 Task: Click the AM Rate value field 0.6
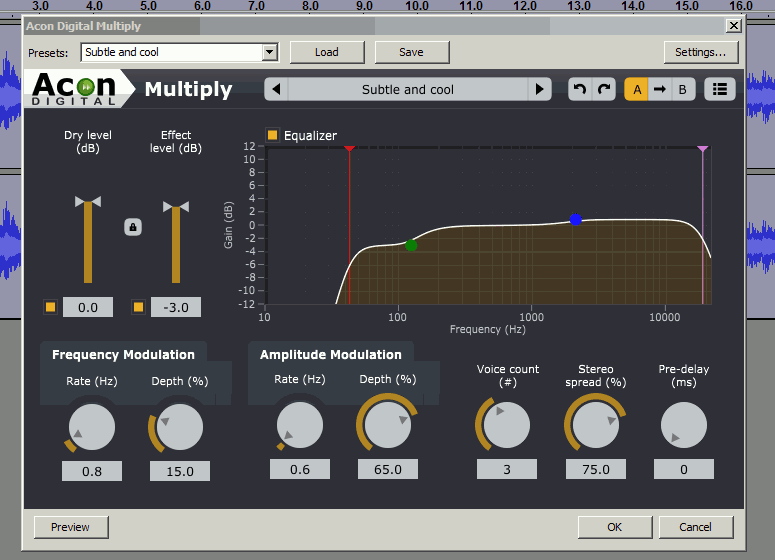tap(300, 469)
